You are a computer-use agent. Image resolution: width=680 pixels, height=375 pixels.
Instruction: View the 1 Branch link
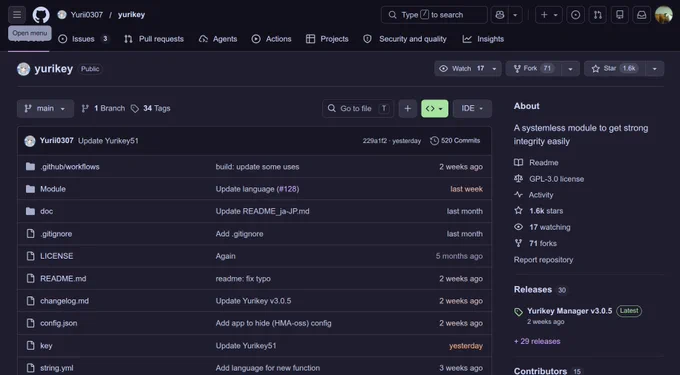click(x=103, y=108)
